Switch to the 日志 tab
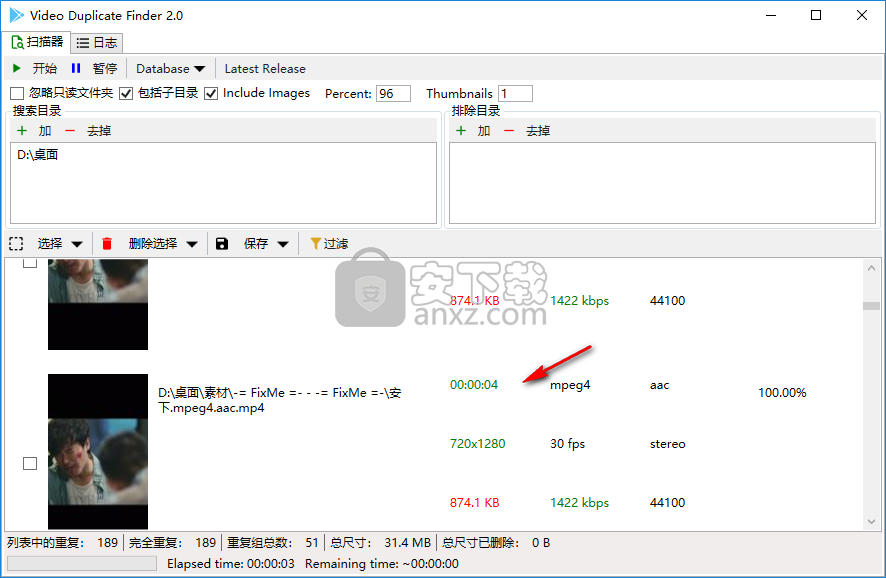 [x=97, y=42]
